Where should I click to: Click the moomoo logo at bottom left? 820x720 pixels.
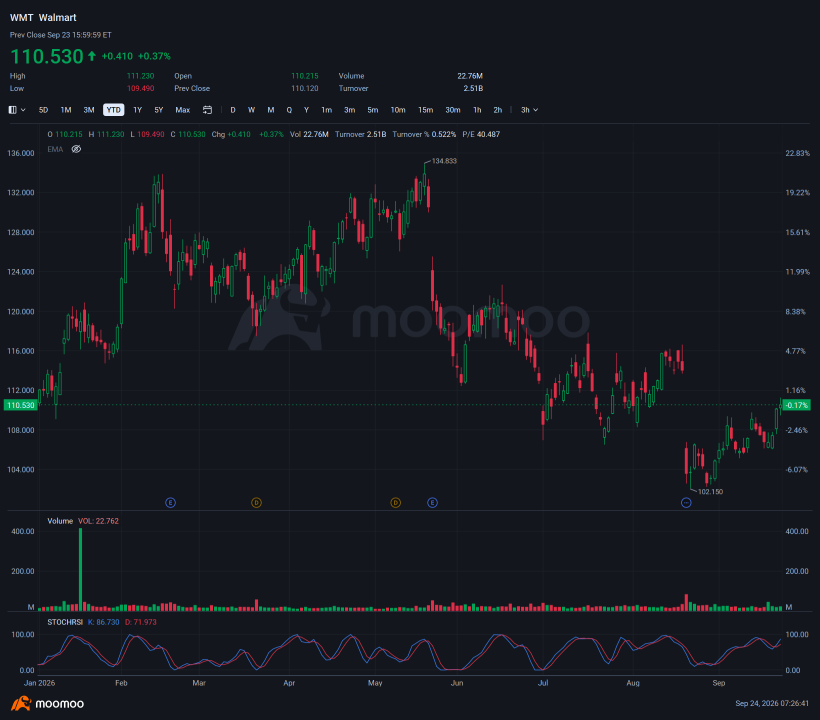[x=47, y=703]
